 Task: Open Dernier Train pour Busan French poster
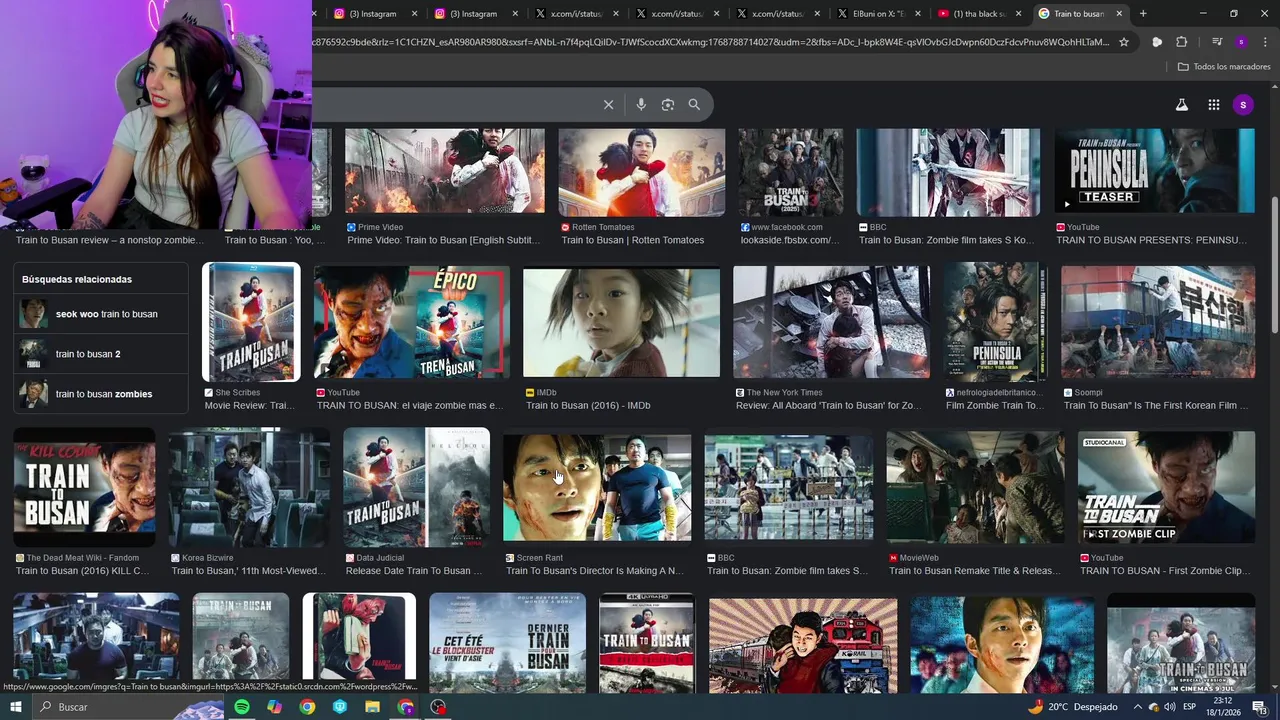[x=507, y=644]
